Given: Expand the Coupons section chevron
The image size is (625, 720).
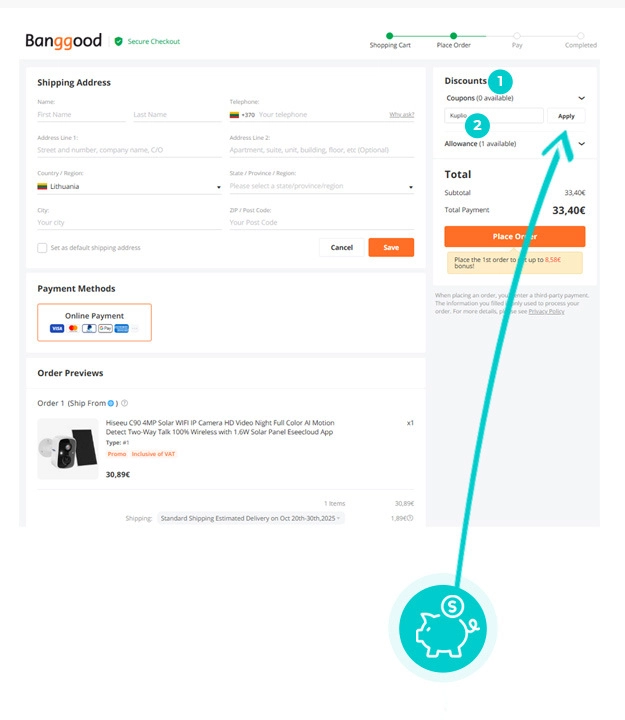Looking at the screenshot, I should (581, 98).
